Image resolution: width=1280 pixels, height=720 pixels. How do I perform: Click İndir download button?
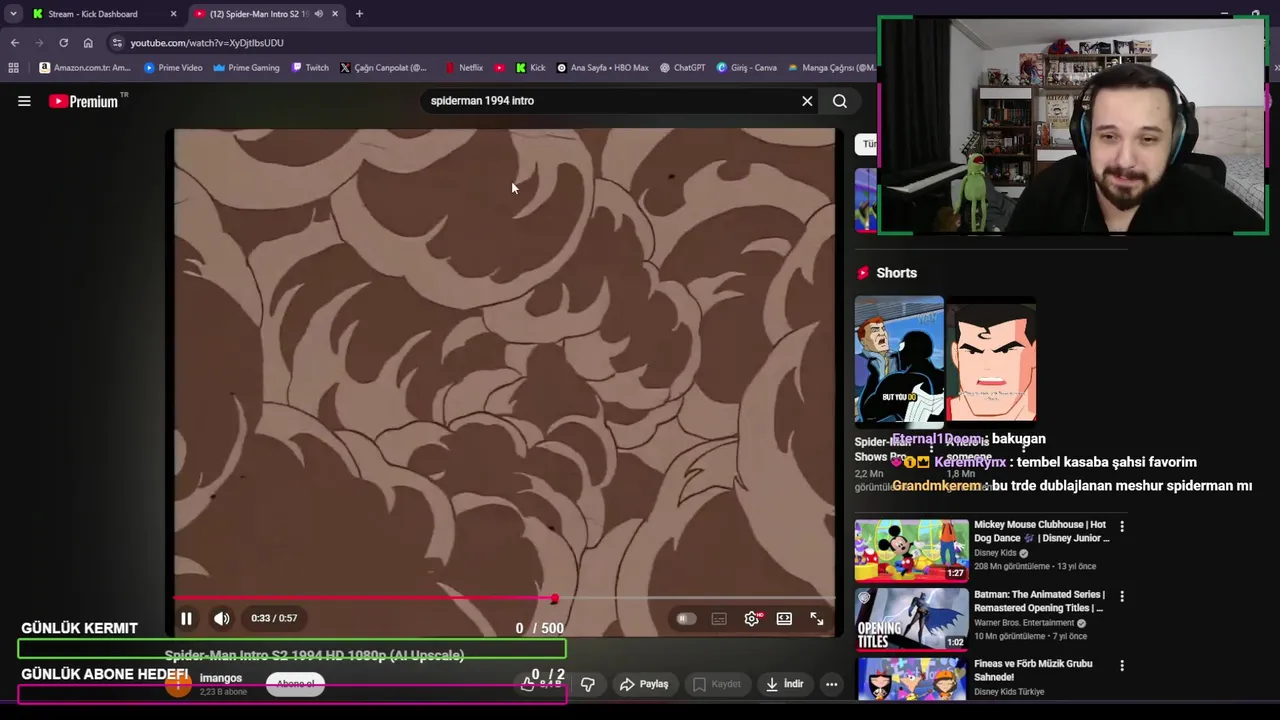[x=784, y=684]
